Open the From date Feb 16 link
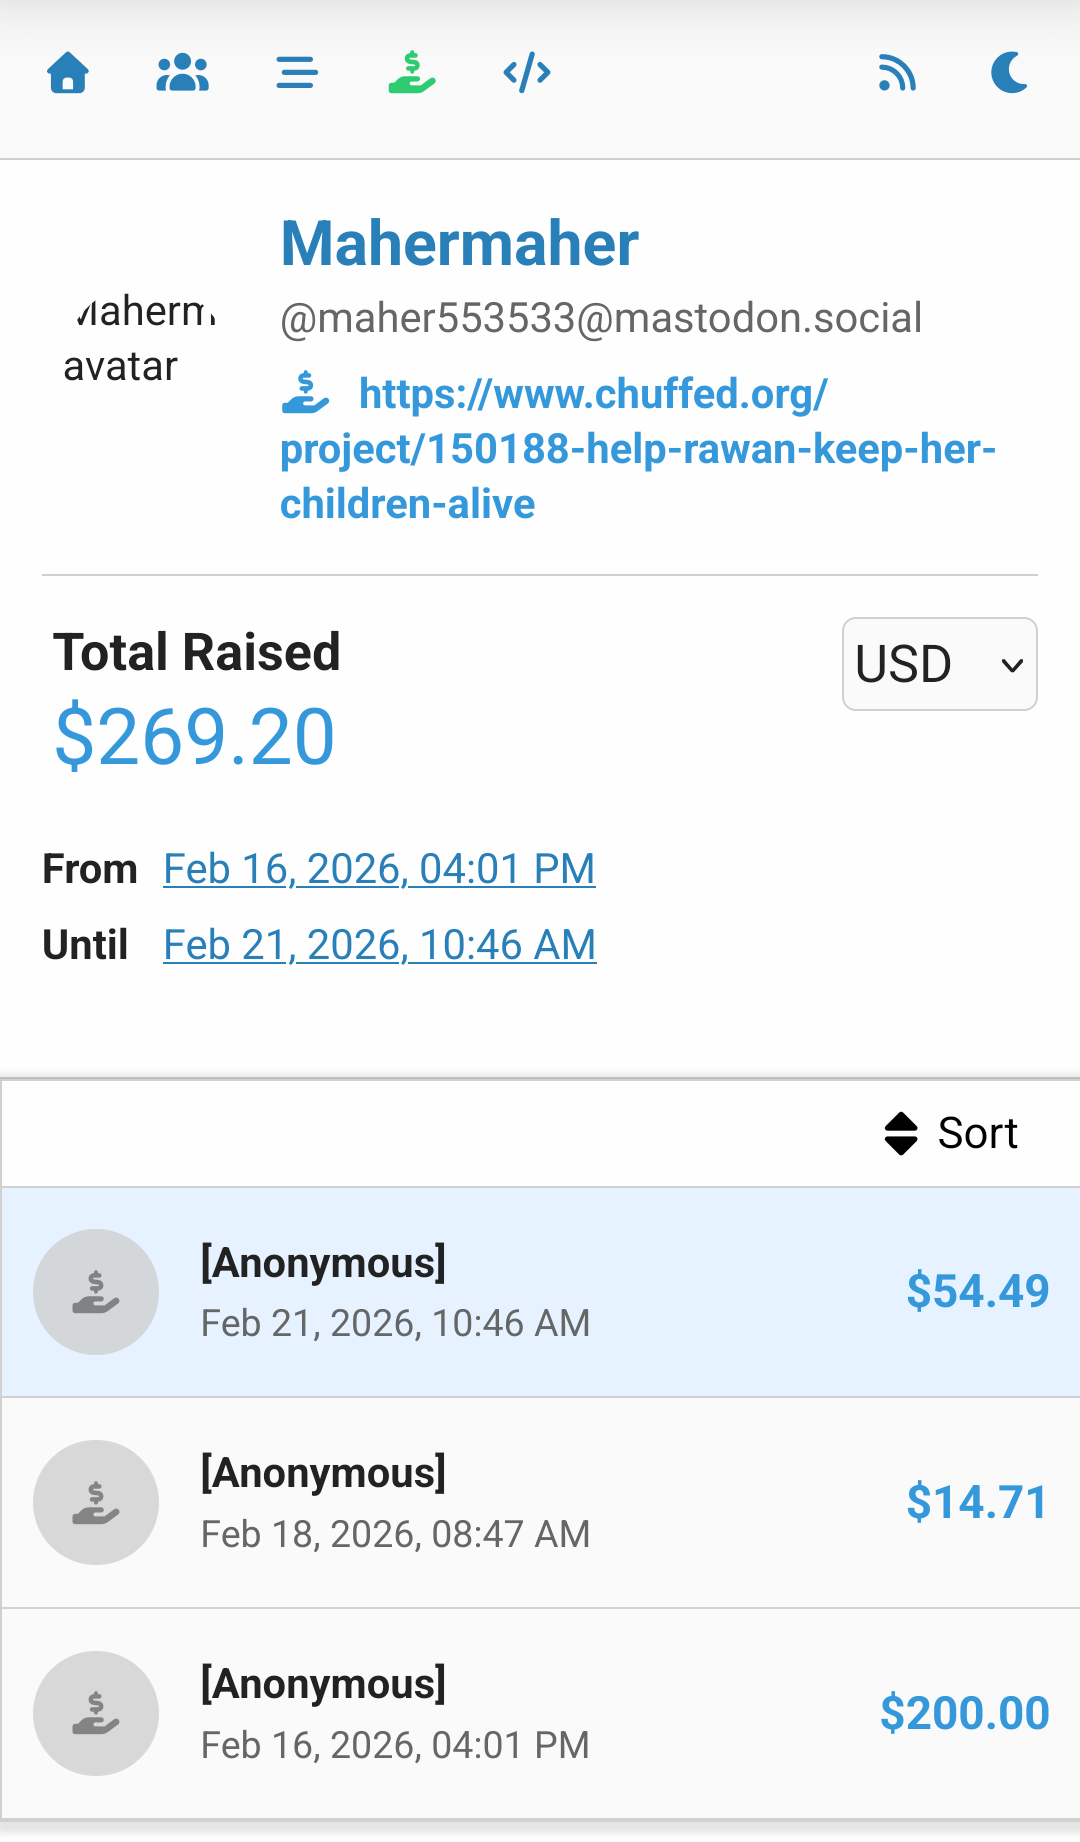1080x1842 pixels. [379, 869]
